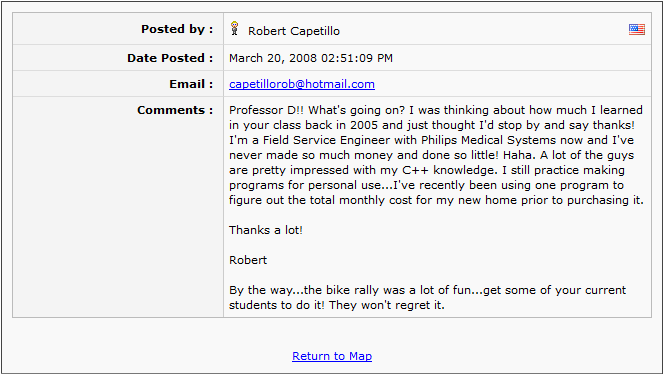Click the "Robert" signature line
Viewport: 663px width, 374px height.
click(x=248, y=260)
